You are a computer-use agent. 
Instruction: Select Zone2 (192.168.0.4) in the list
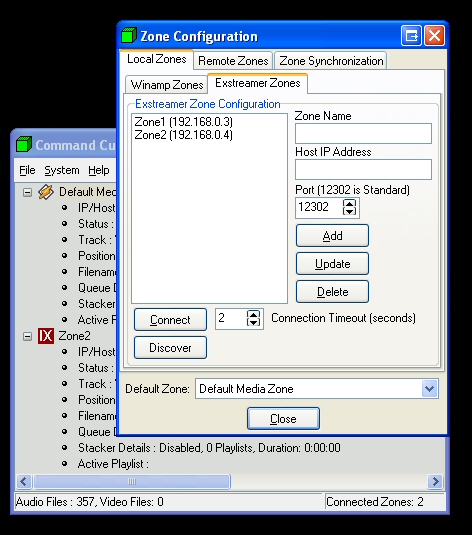[x=184, y=135]
